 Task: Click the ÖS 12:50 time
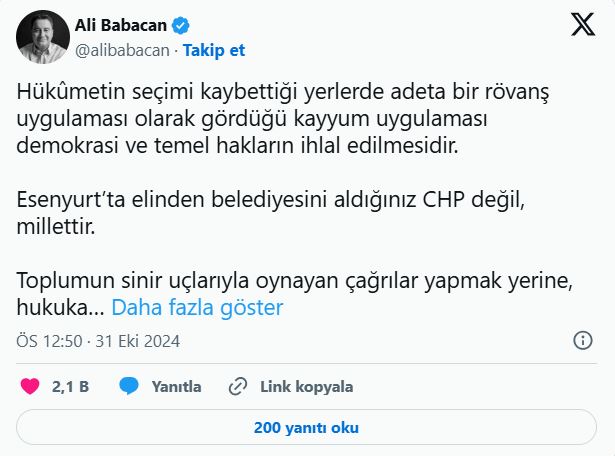(52, 341)
